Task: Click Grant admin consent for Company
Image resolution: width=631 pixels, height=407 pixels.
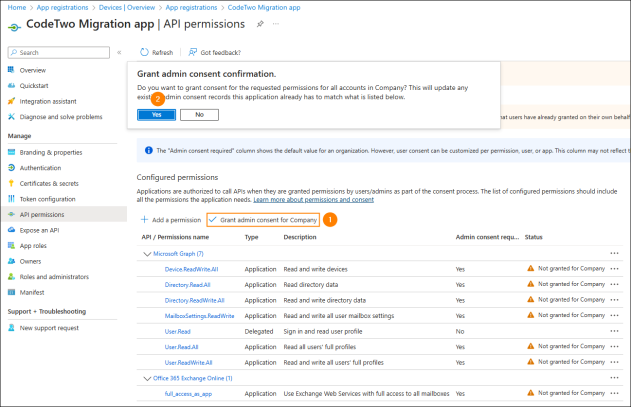Action: tap(263, 220)
